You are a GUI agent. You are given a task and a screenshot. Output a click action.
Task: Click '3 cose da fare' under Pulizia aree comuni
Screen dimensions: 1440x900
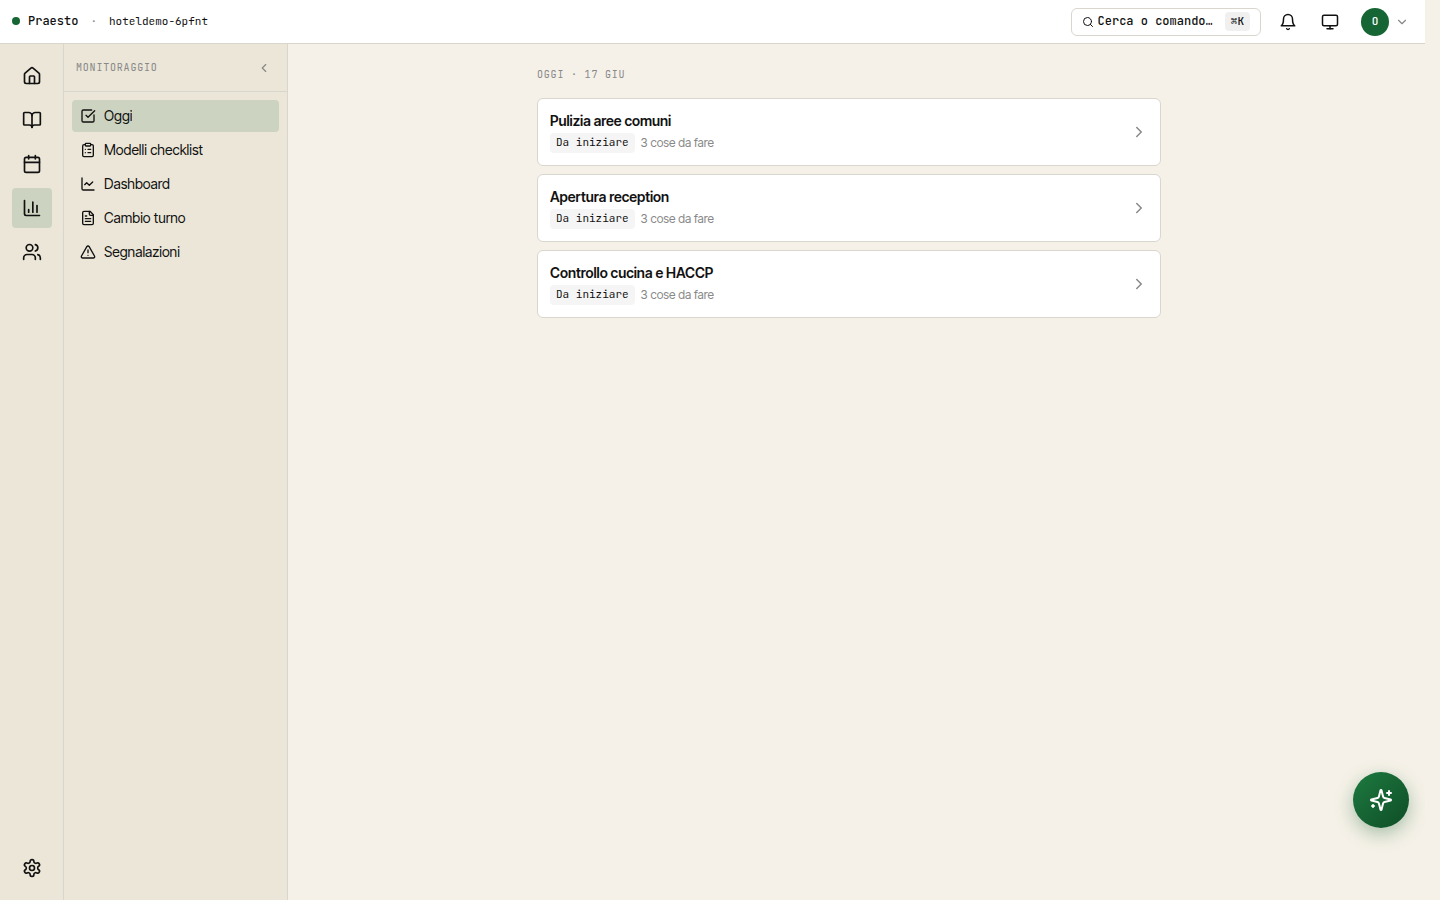pos(677,143)
